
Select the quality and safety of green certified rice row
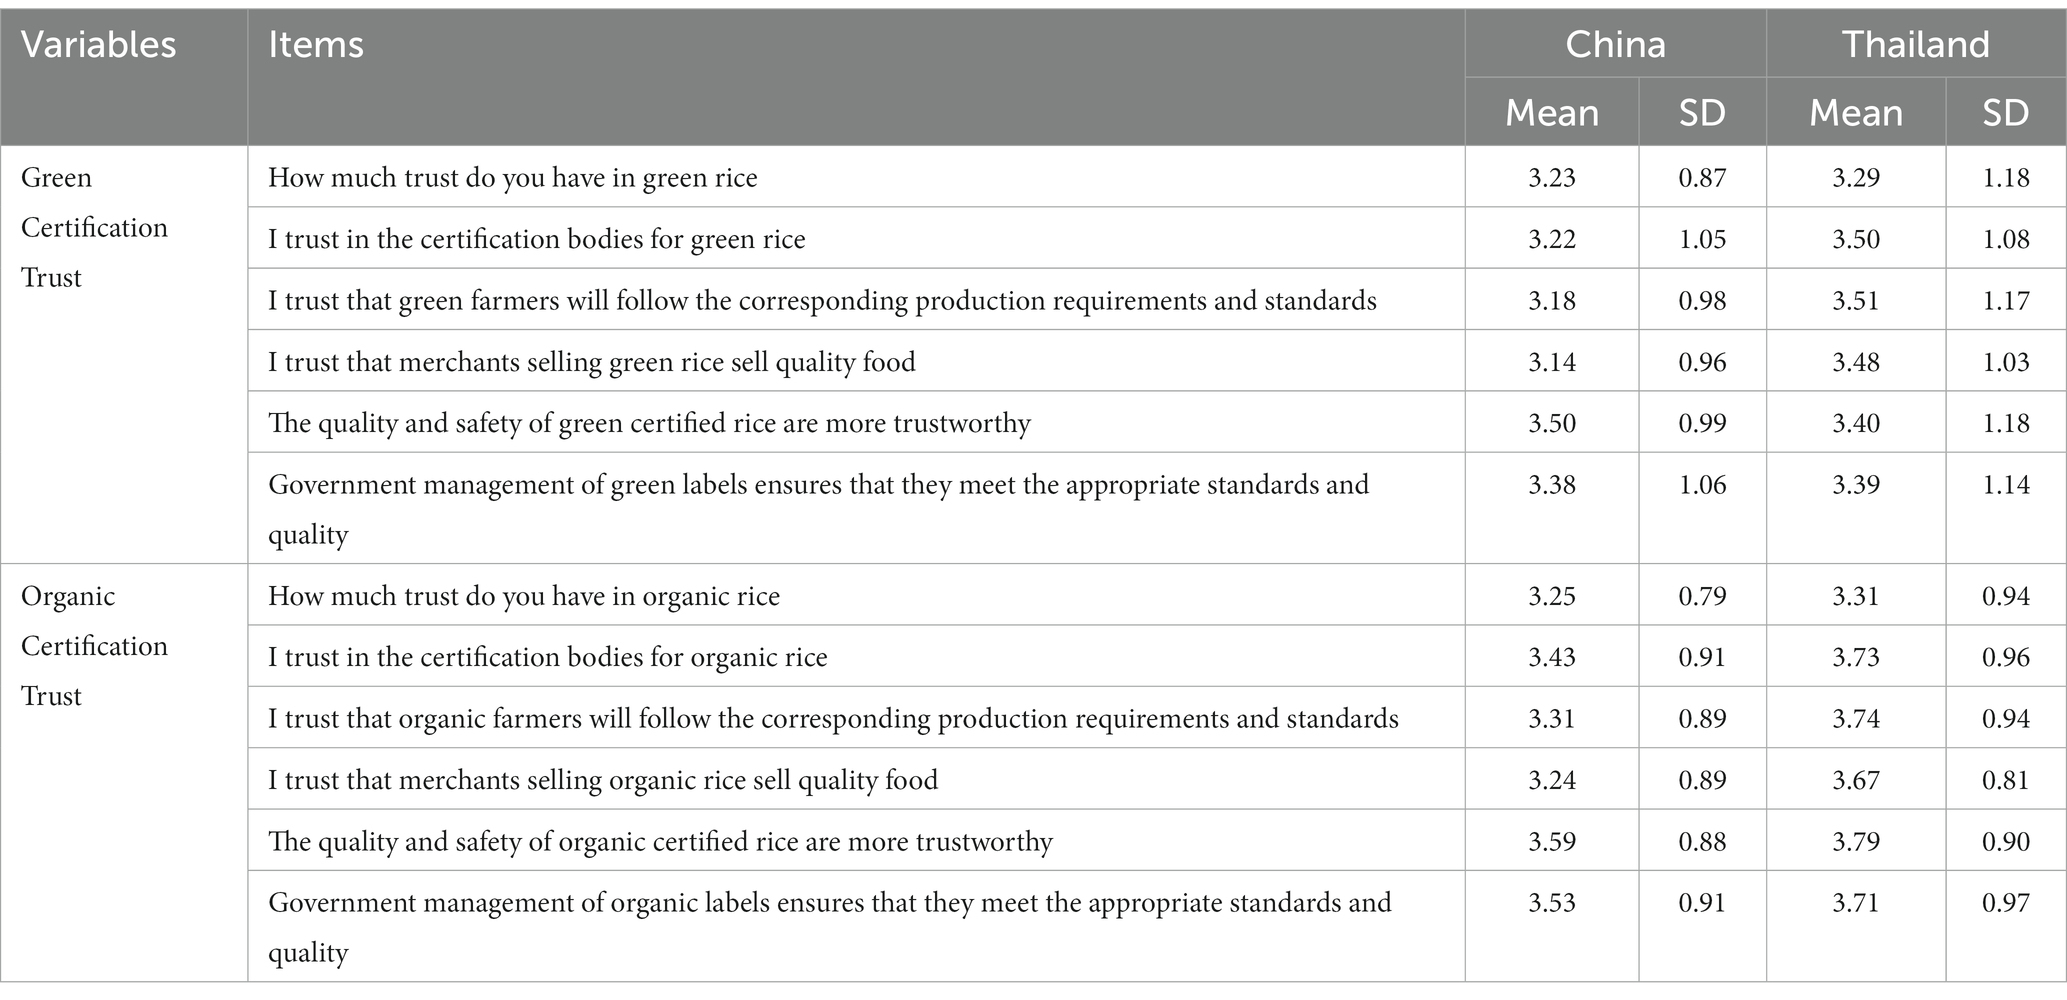pyautogui.click(x=649, y=424)
